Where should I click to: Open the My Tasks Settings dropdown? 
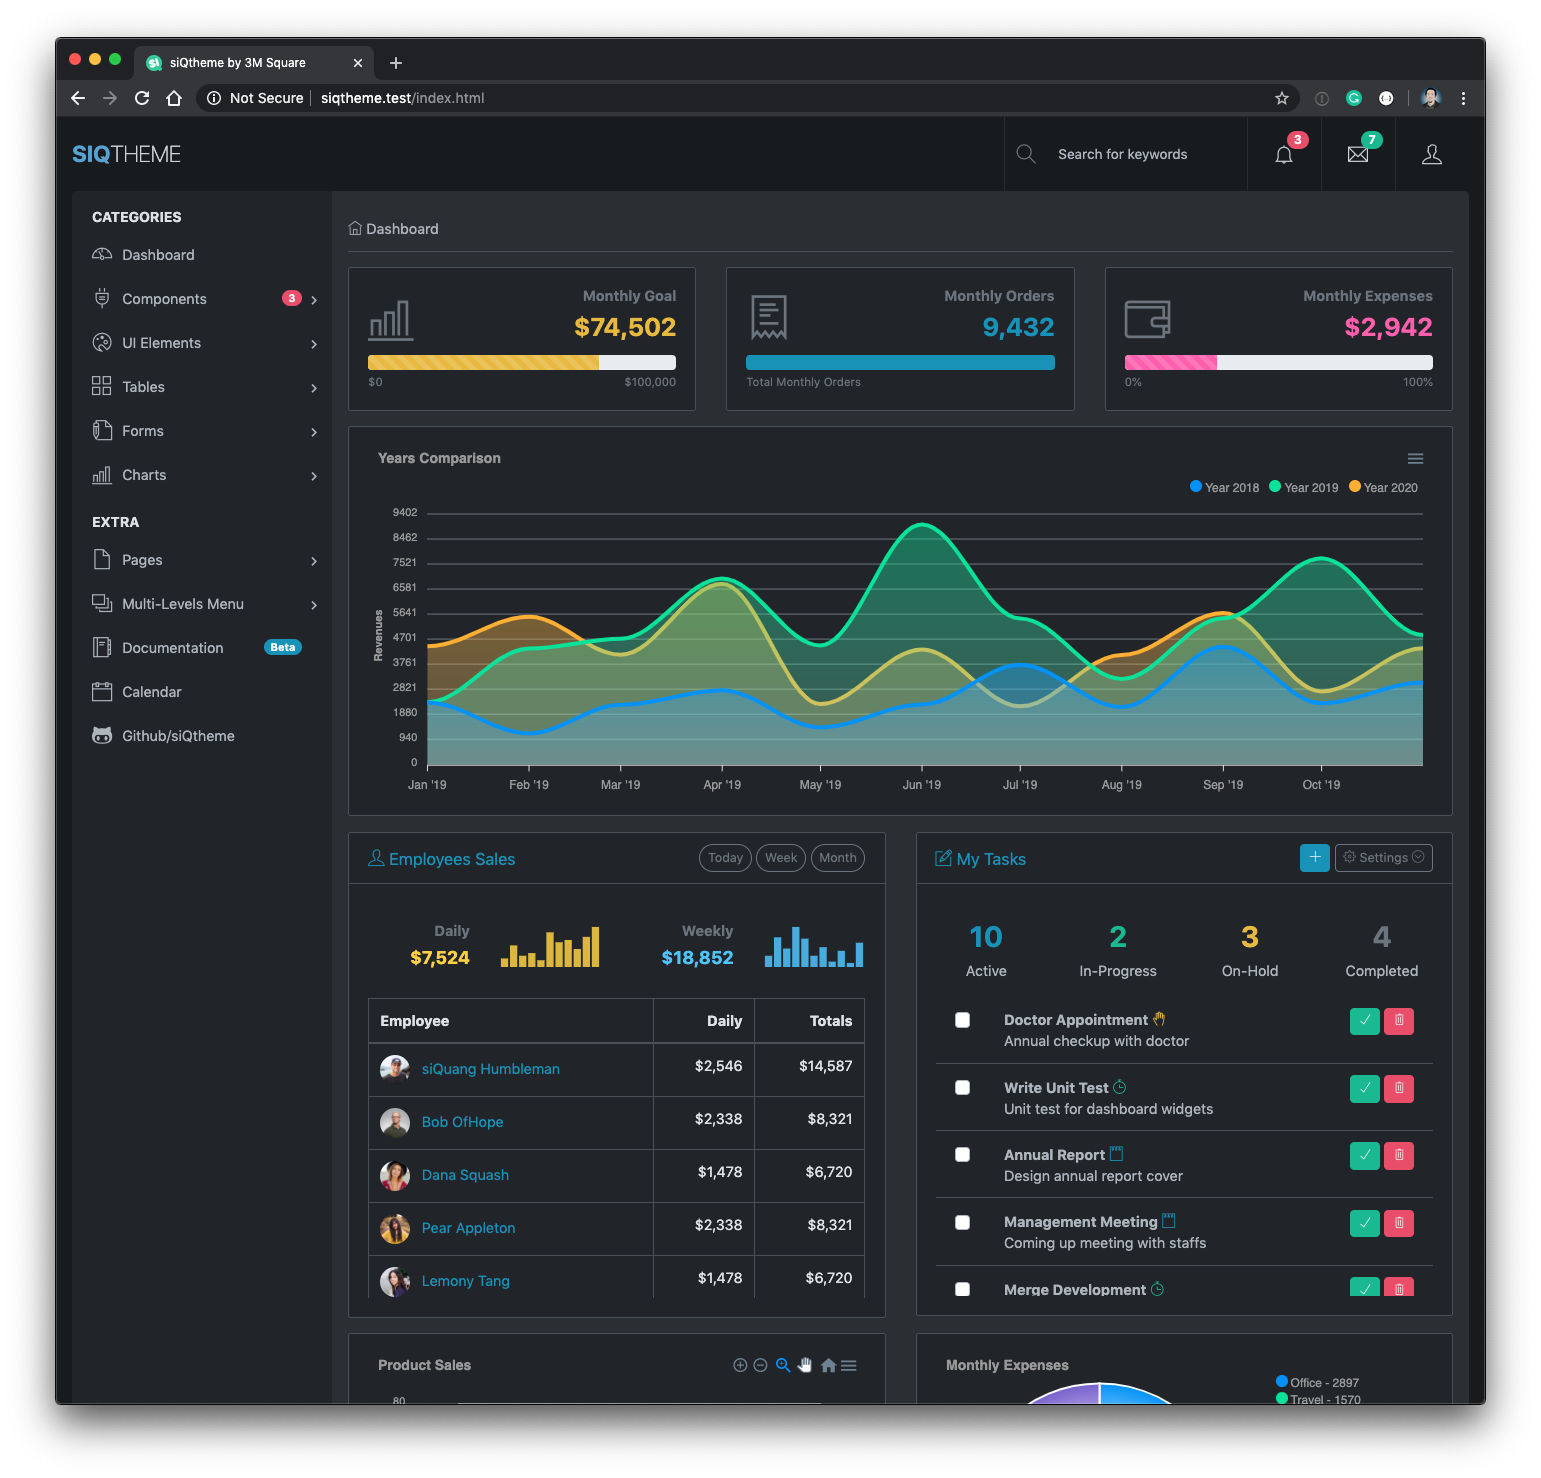click(x=1384, y=857)
